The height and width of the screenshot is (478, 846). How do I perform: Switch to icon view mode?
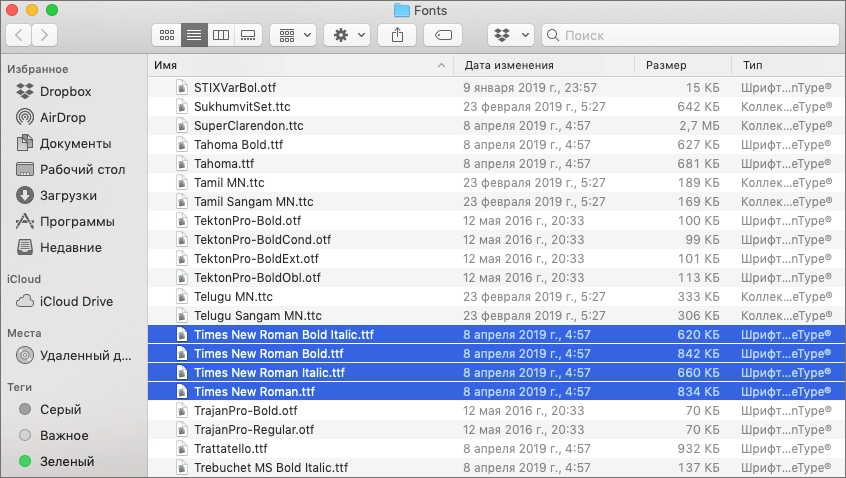(167, 35)
